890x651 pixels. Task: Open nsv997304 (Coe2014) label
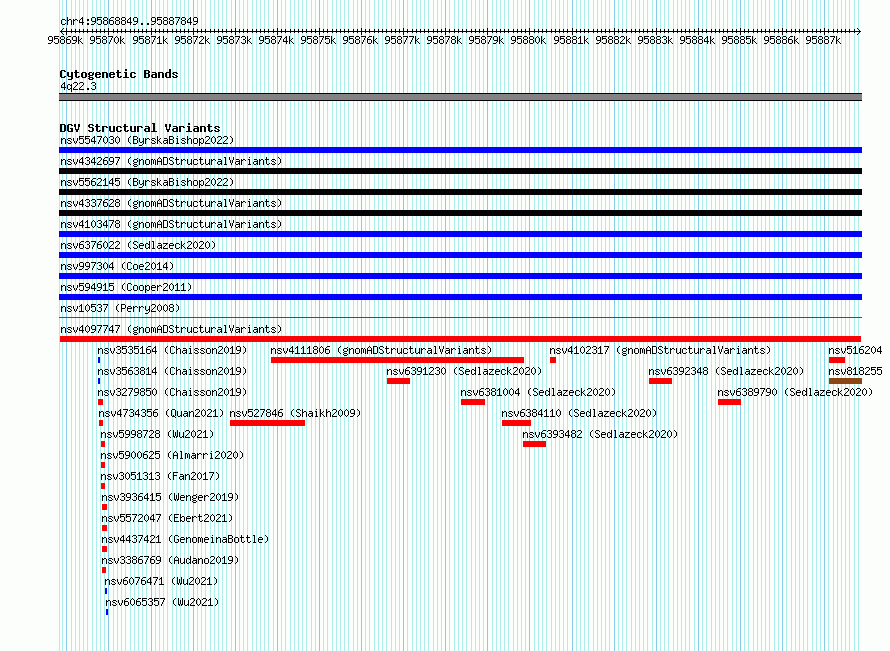pyautogui.click(x=117, y=266)
